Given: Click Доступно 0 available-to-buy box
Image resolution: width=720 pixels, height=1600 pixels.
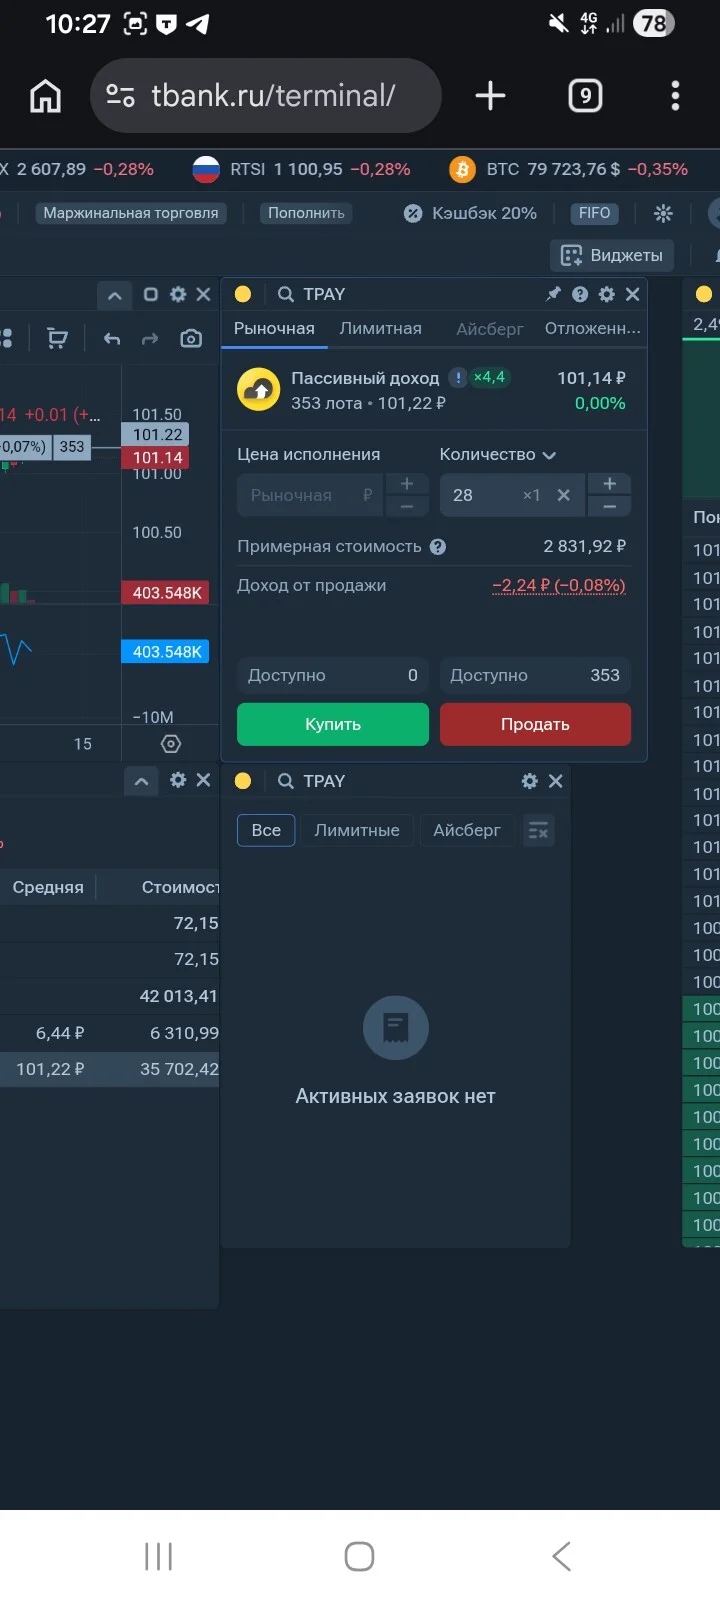Looking at the screenshot, I should pyautogui.click(x=333, y=675).
